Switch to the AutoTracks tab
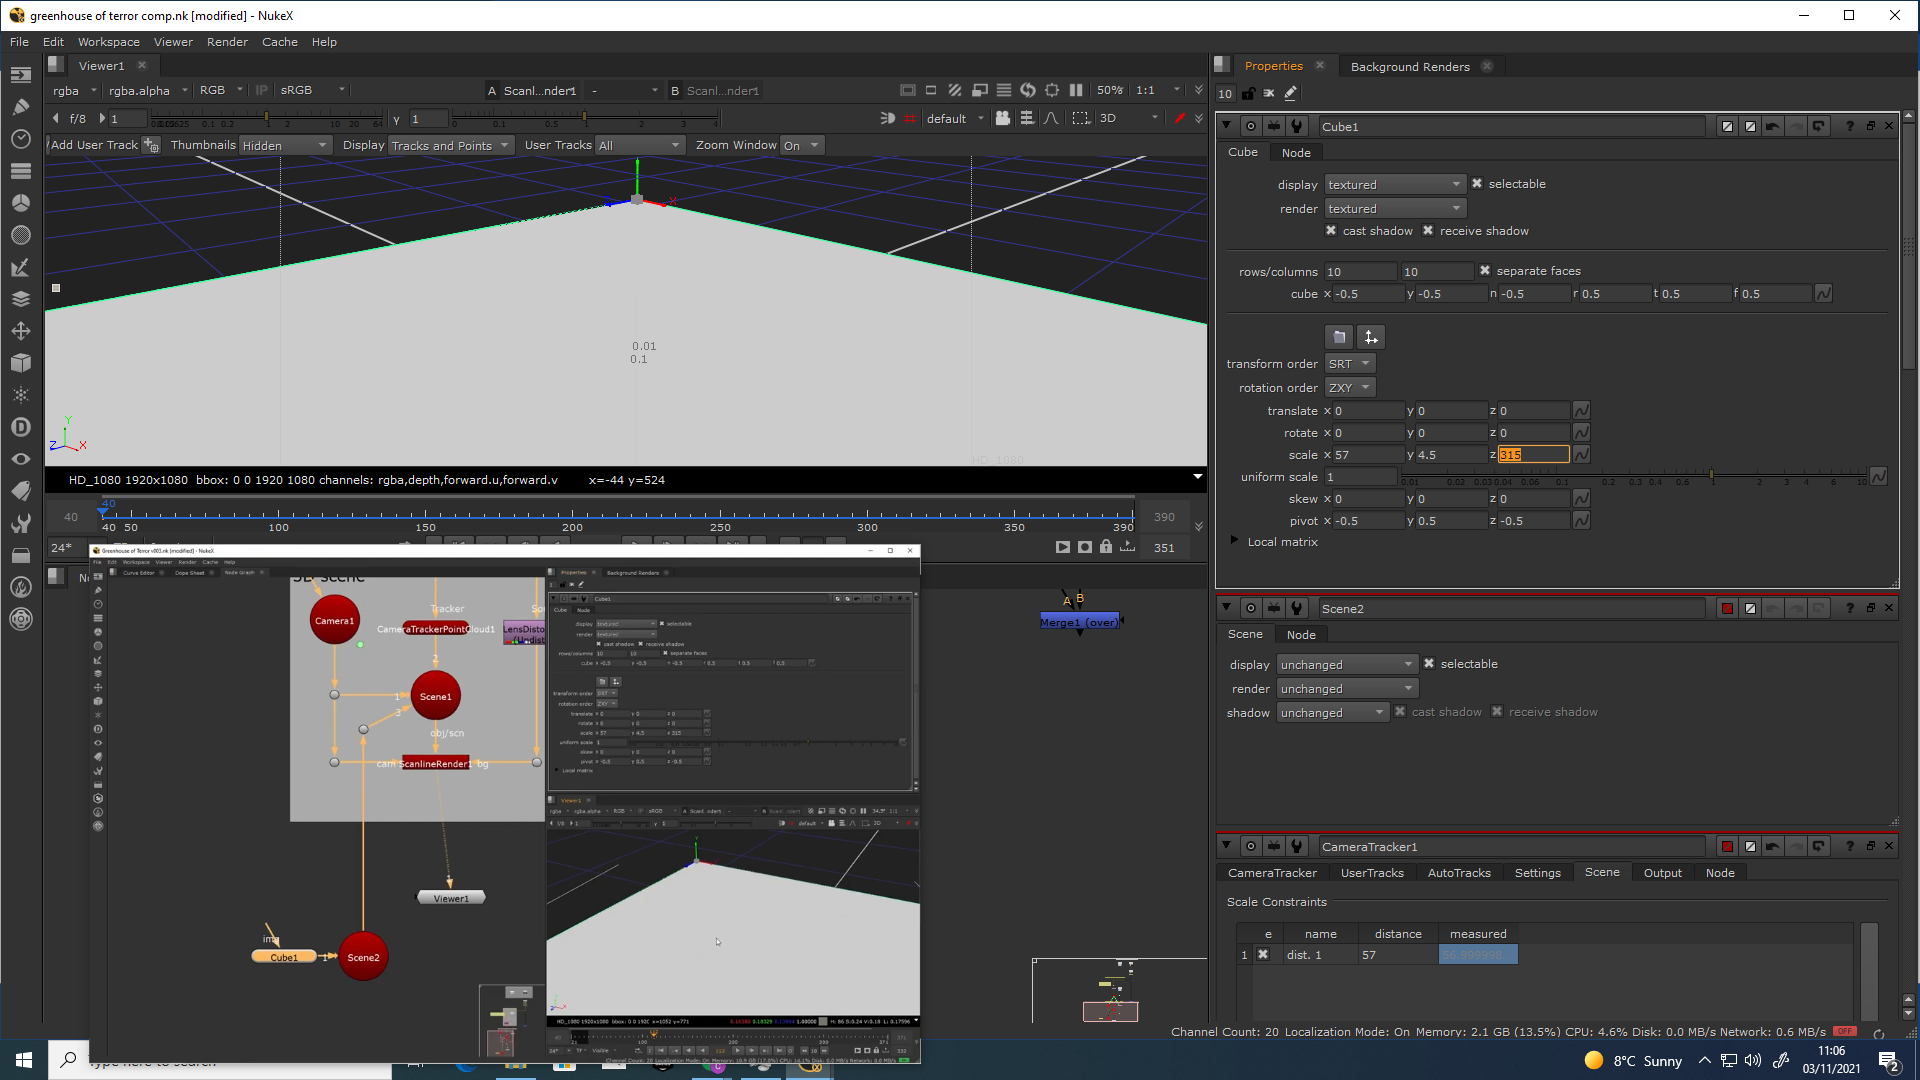Screen dimensions: 1920x1080 1459,873
